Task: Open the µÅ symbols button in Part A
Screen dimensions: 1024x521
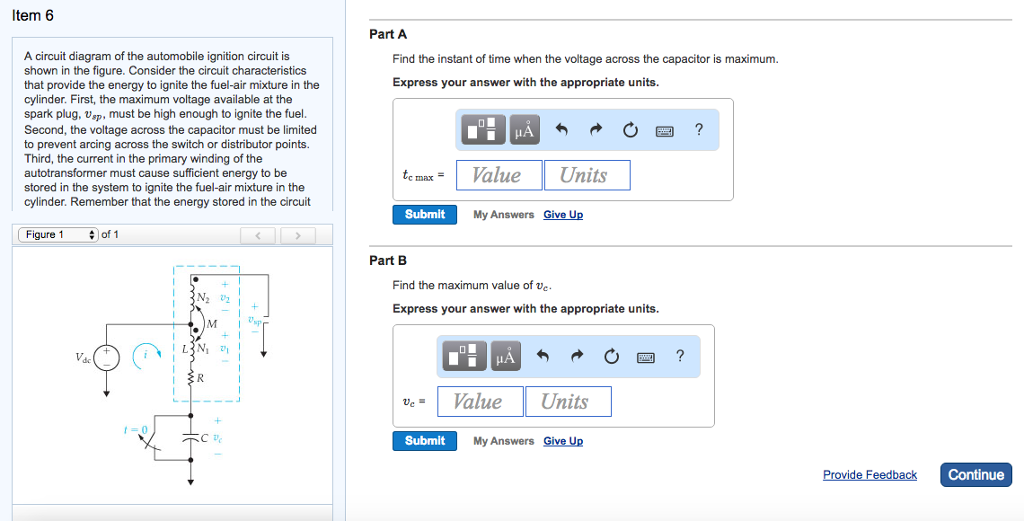Action: [x=524, y=129]
